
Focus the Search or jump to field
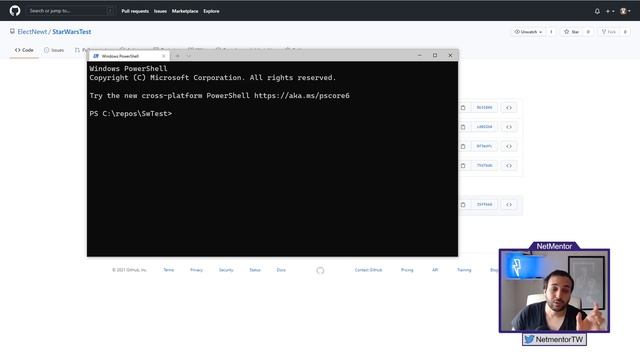point(70,11)
